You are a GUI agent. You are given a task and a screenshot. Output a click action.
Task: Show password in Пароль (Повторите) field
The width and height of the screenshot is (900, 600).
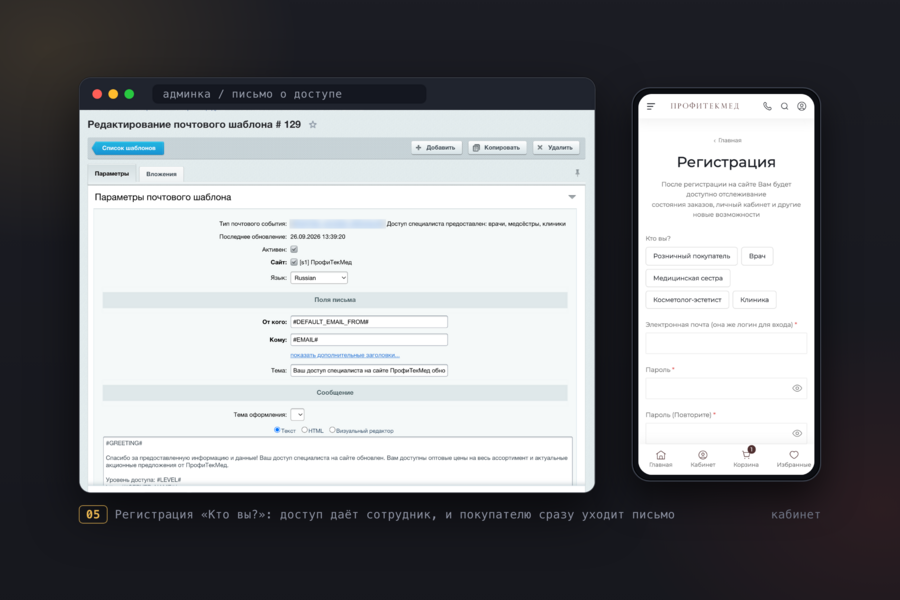pos(797,433)
